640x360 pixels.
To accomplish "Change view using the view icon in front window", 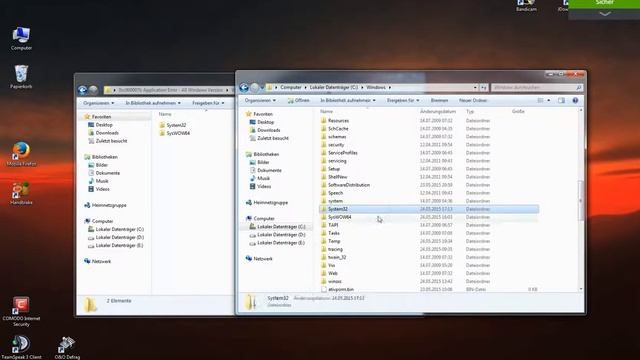I will (540, 100).
